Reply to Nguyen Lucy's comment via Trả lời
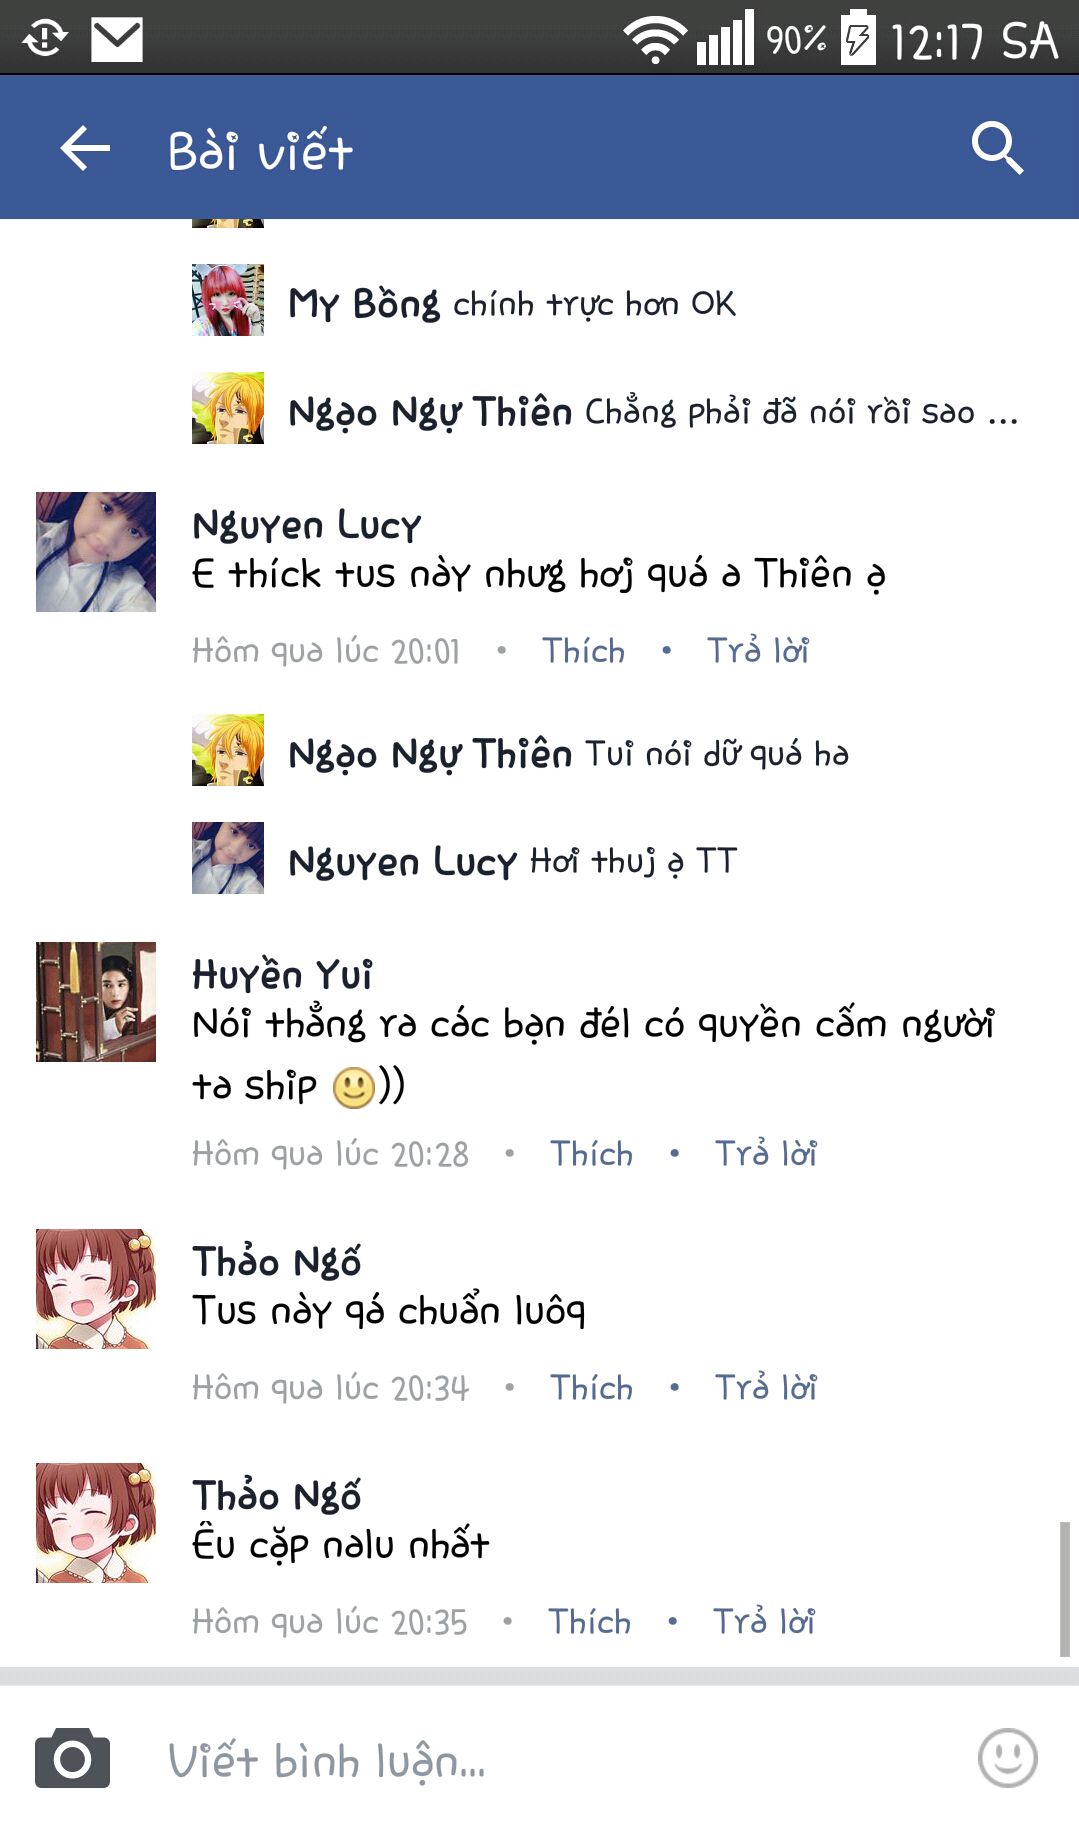This screenshot has height=1829, width=1079. [758, 651]
